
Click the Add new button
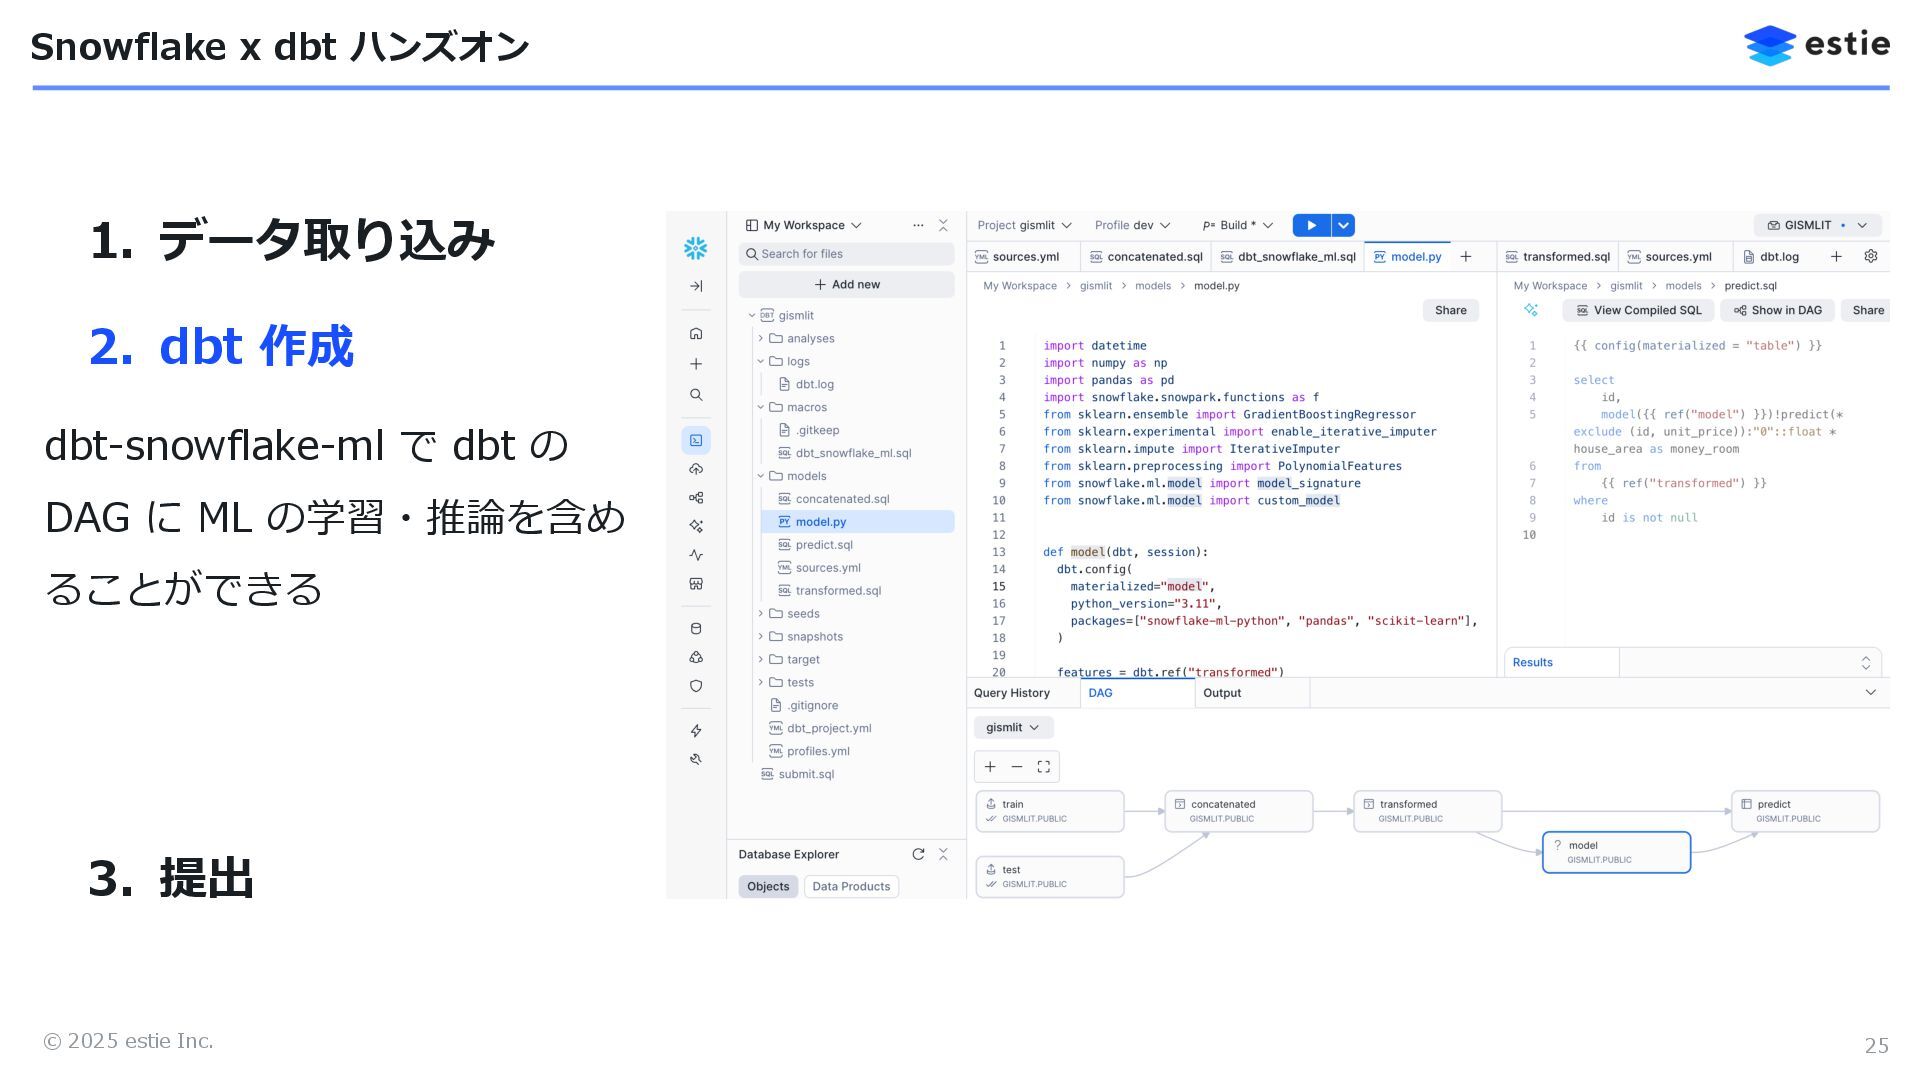(x=847, y=285)
